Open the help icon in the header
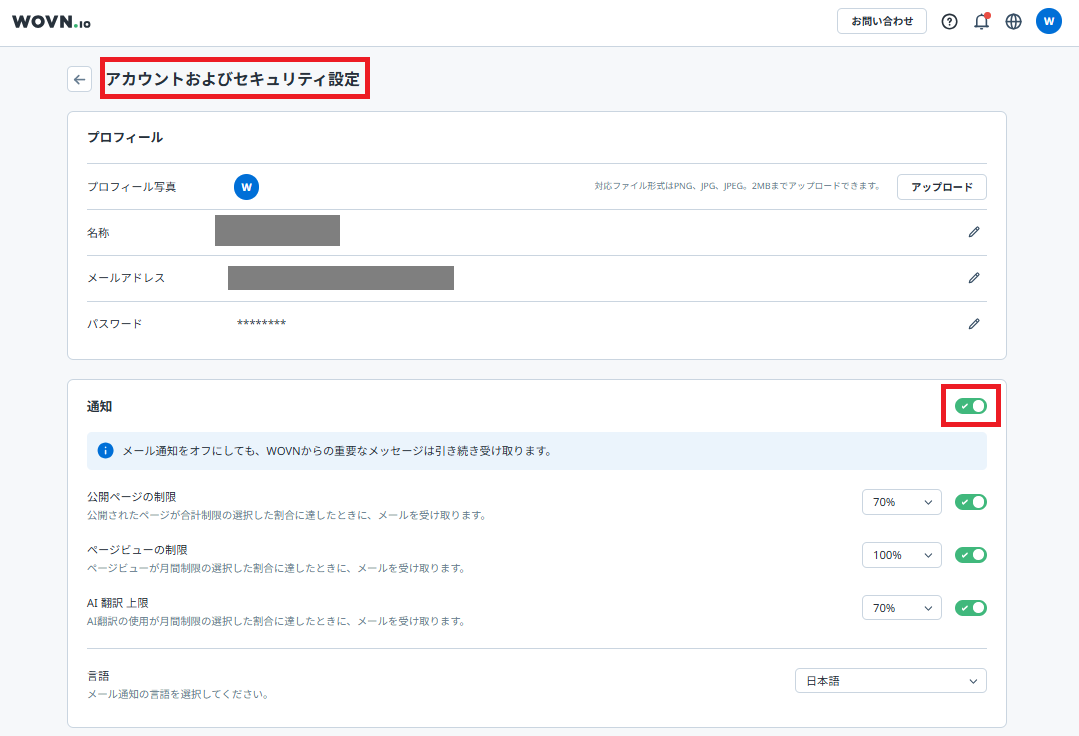The height and width of the screenshot is (736, 1079). [949, 20]
